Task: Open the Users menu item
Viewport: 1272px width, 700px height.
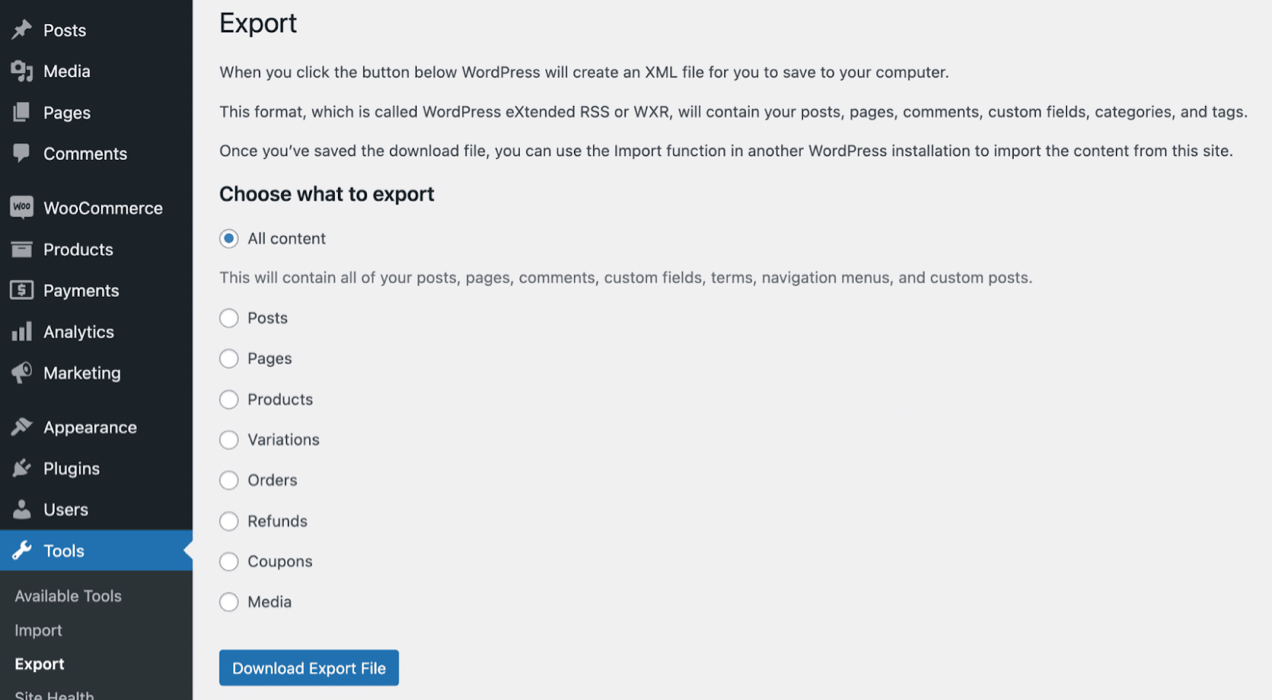Action: [96, 509]
